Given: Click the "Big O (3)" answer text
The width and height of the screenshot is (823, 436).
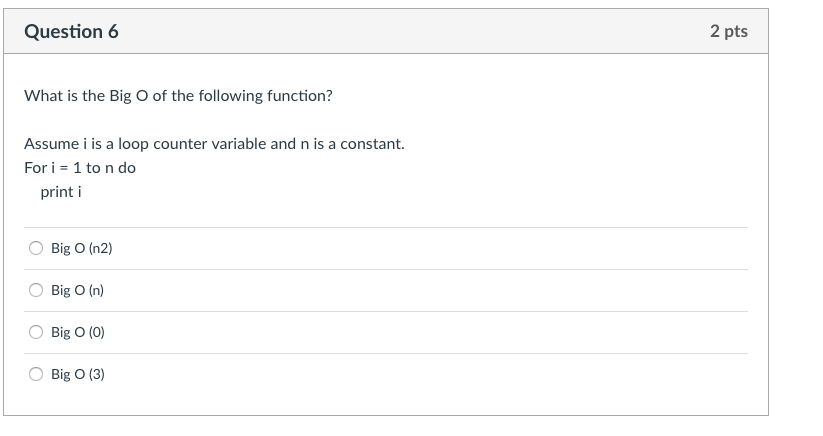Looking at the screenshot, I should click(78, 374).
